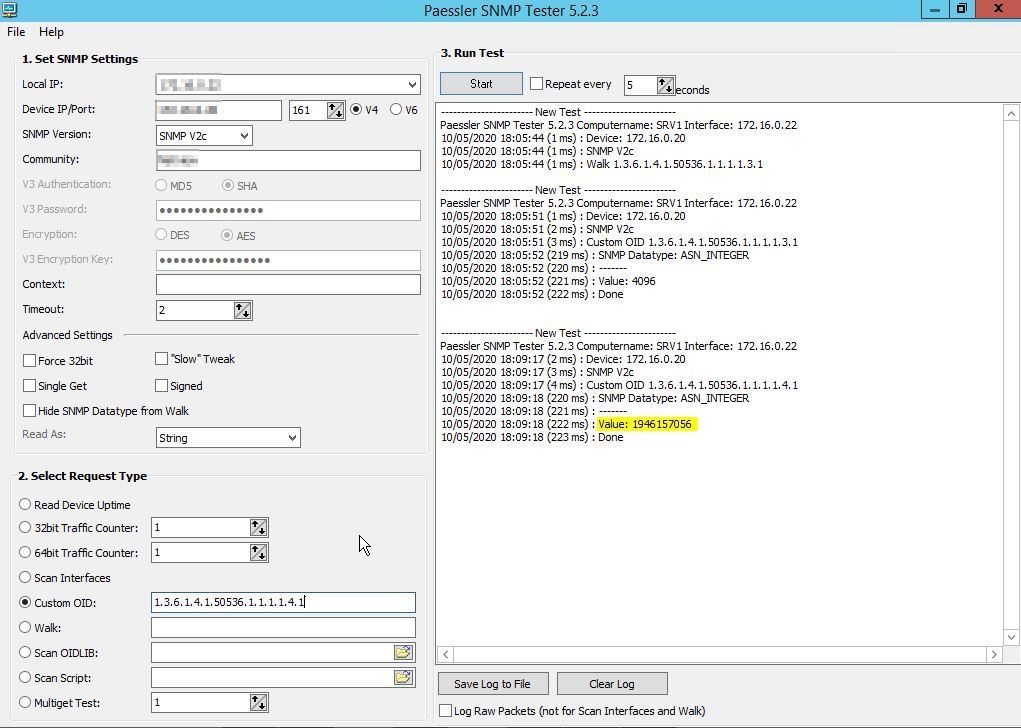This screenshot has height=728, width=1021.
Task: Click the Repeat interval spinner arrows
Action: 665,85
